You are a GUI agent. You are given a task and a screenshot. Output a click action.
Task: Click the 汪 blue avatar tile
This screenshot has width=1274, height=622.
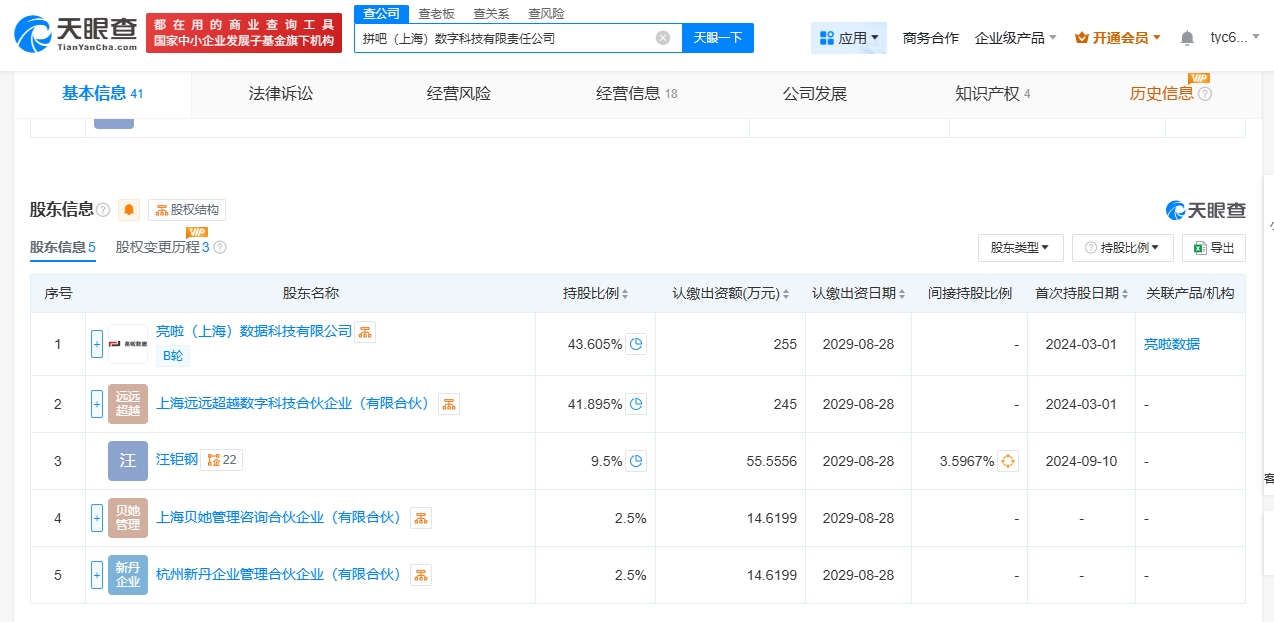[128, 461]
